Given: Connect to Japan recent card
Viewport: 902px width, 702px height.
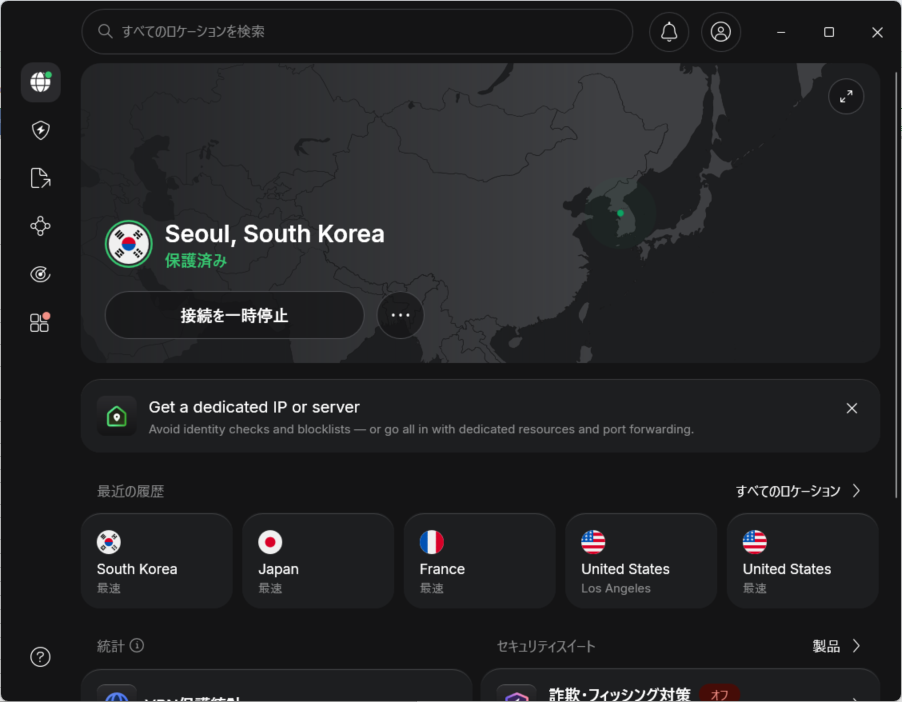Looking at the screenshot, I should point(318,561).
